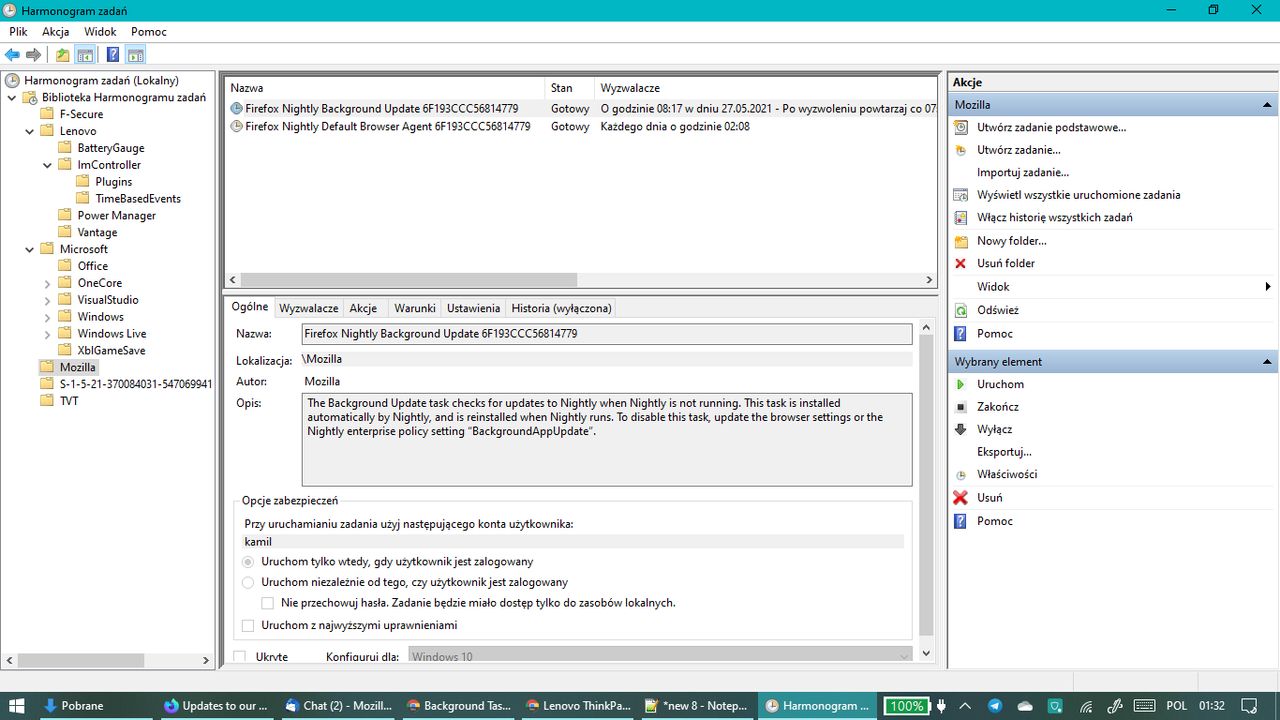Screen dimensions: 1280x720
Task: Select the F-Secure folder in tree
Action: tap(81, 114)
